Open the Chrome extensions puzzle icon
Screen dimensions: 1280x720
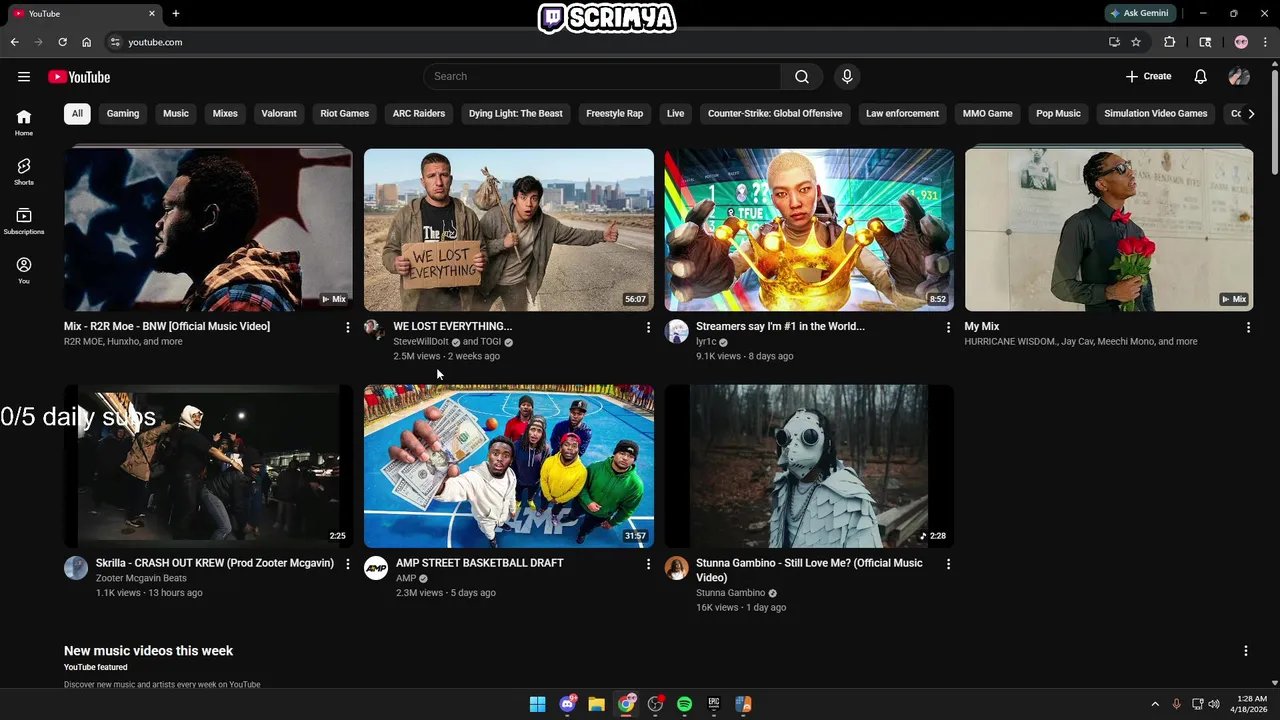pos(1170,42)
